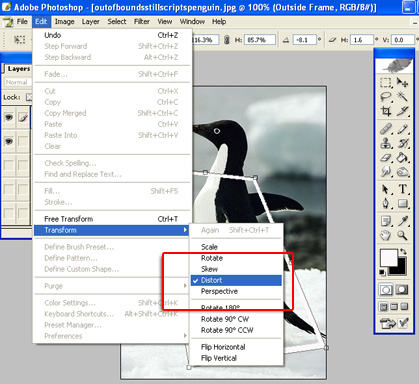Choose Distort in Transform submenu
The image size is (419, 384).
tap(236, 280)
